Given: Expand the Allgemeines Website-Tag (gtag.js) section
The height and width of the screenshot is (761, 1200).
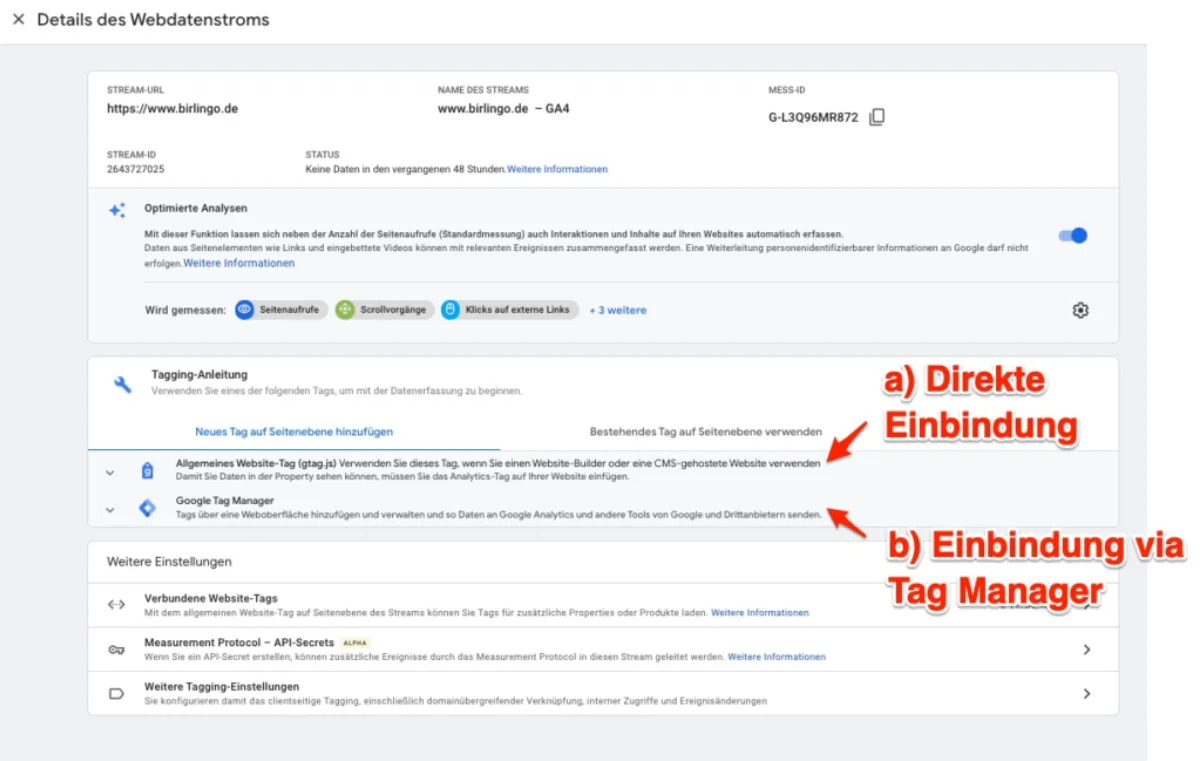Looking at the screenshot, I should [109, 472].
